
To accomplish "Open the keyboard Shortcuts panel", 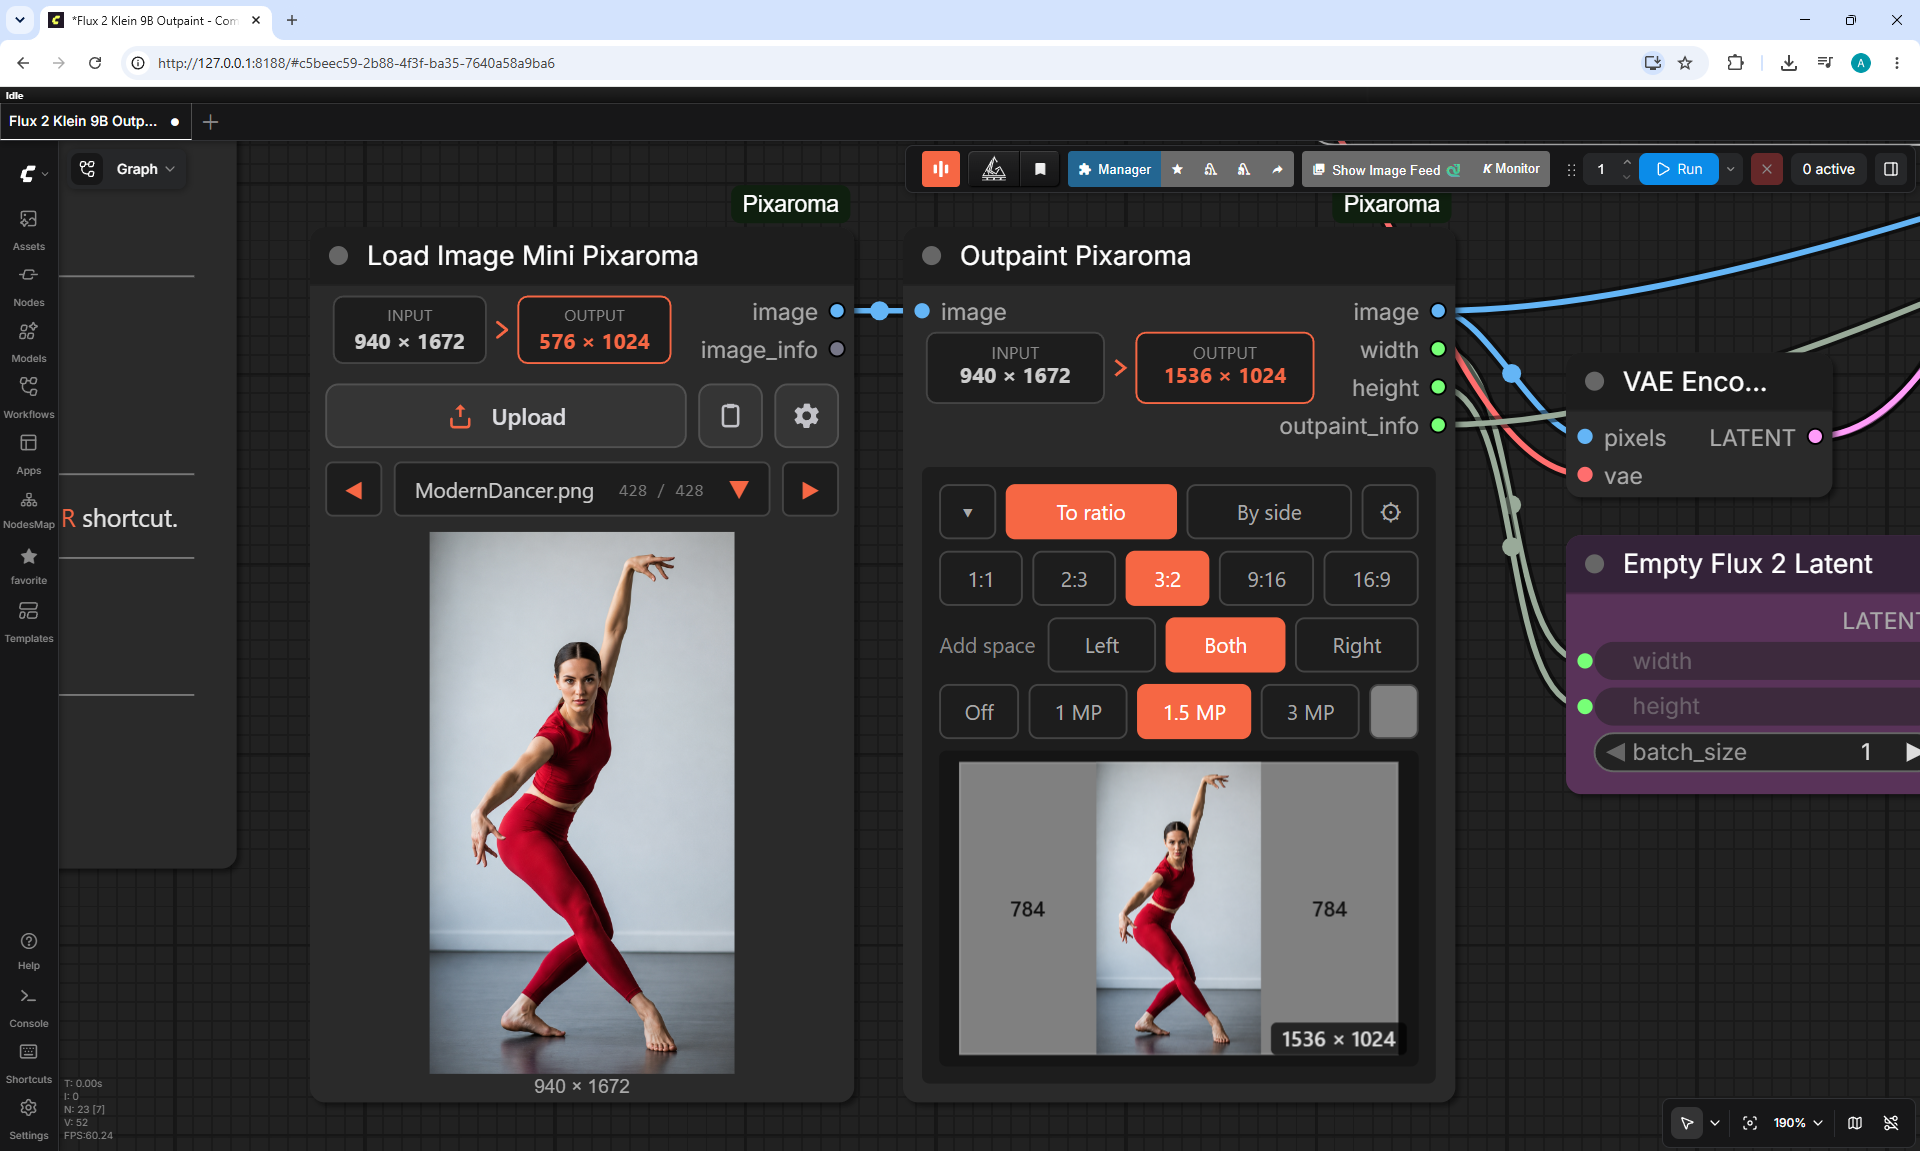I will (x=29, y=1063).
